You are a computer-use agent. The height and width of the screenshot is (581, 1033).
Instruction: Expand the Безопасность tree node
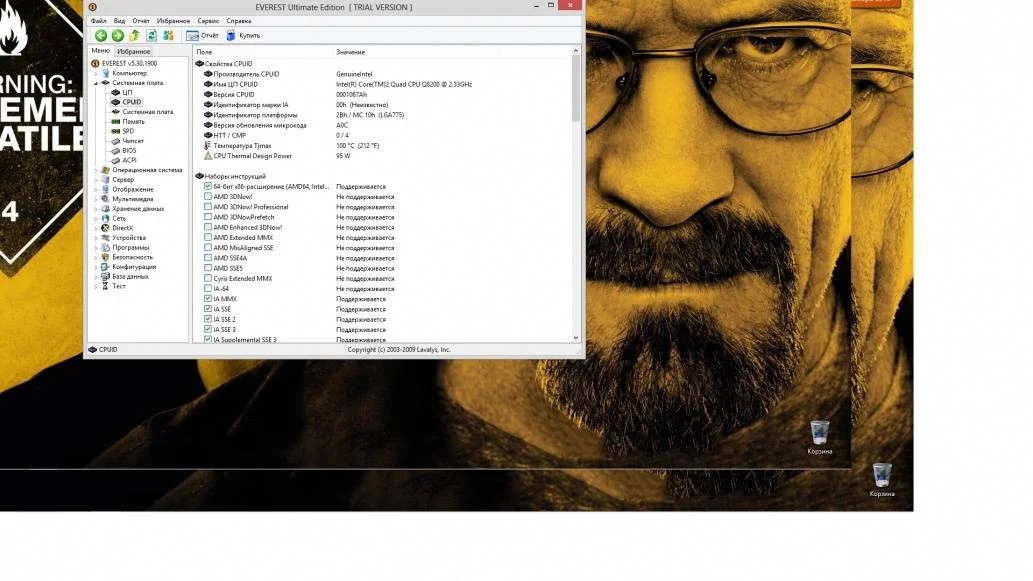(x=96, y=257)
